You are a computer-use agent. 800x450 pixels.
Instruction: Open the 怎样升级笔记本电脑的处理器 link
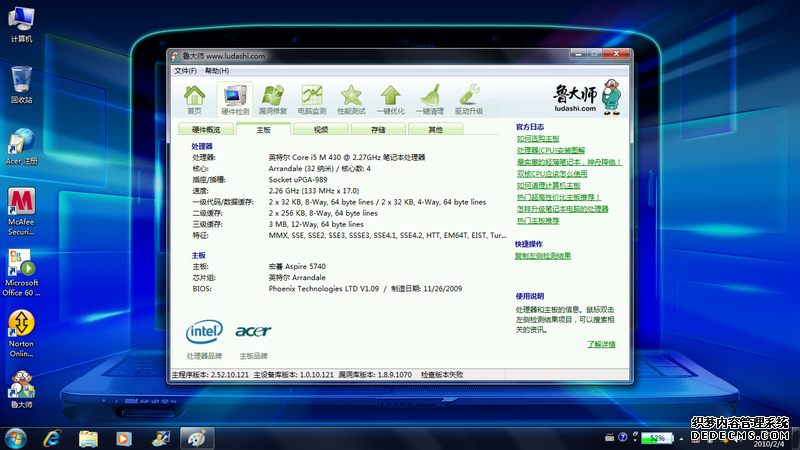click(x=562, y=209)
